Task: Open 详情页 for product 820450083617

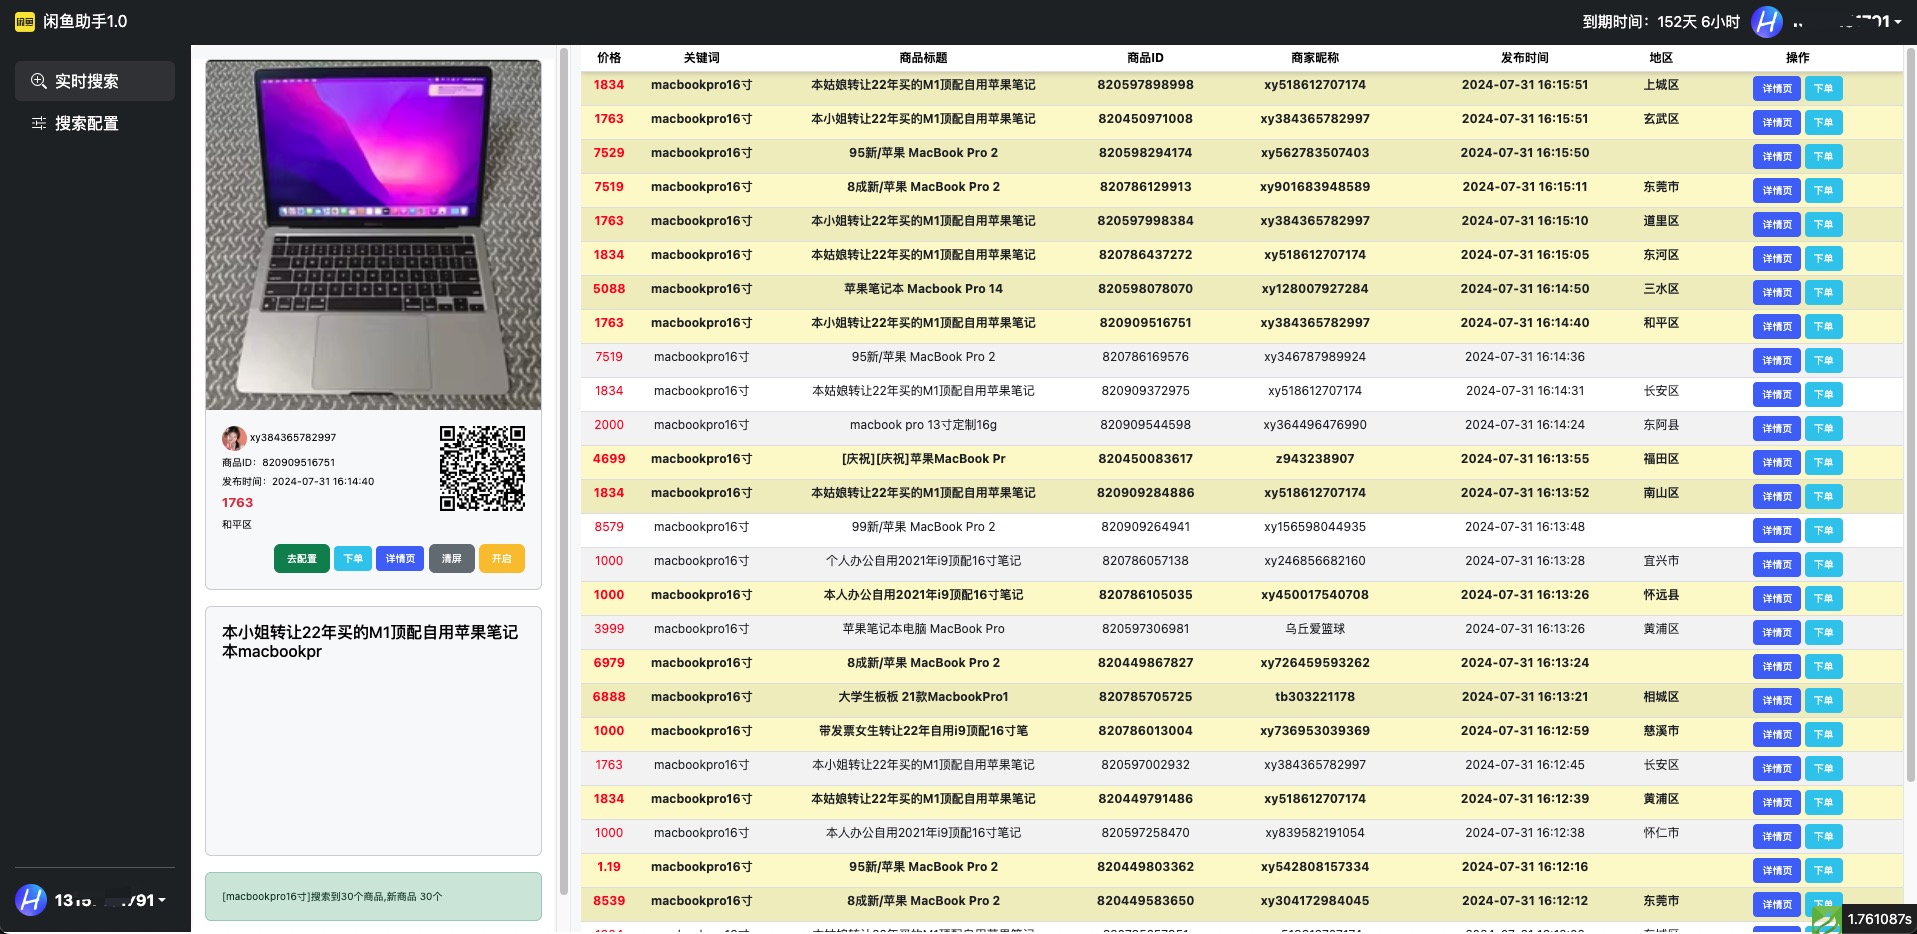Action: [x=1777, y=463]
